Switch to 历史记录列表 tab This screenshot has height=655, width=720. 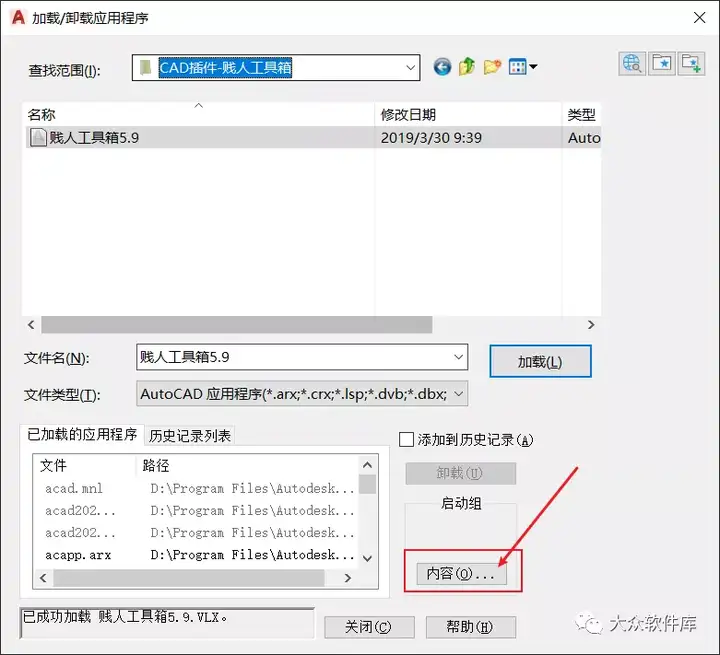pyautogui.click(x=190, y=436)
